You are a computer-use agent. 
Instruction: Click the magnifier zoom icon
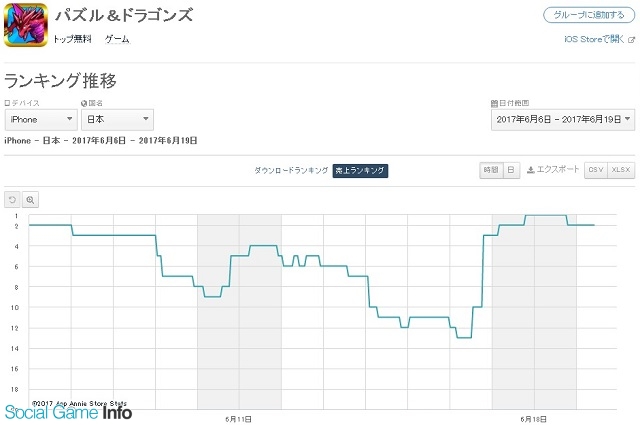pos(30,199)
